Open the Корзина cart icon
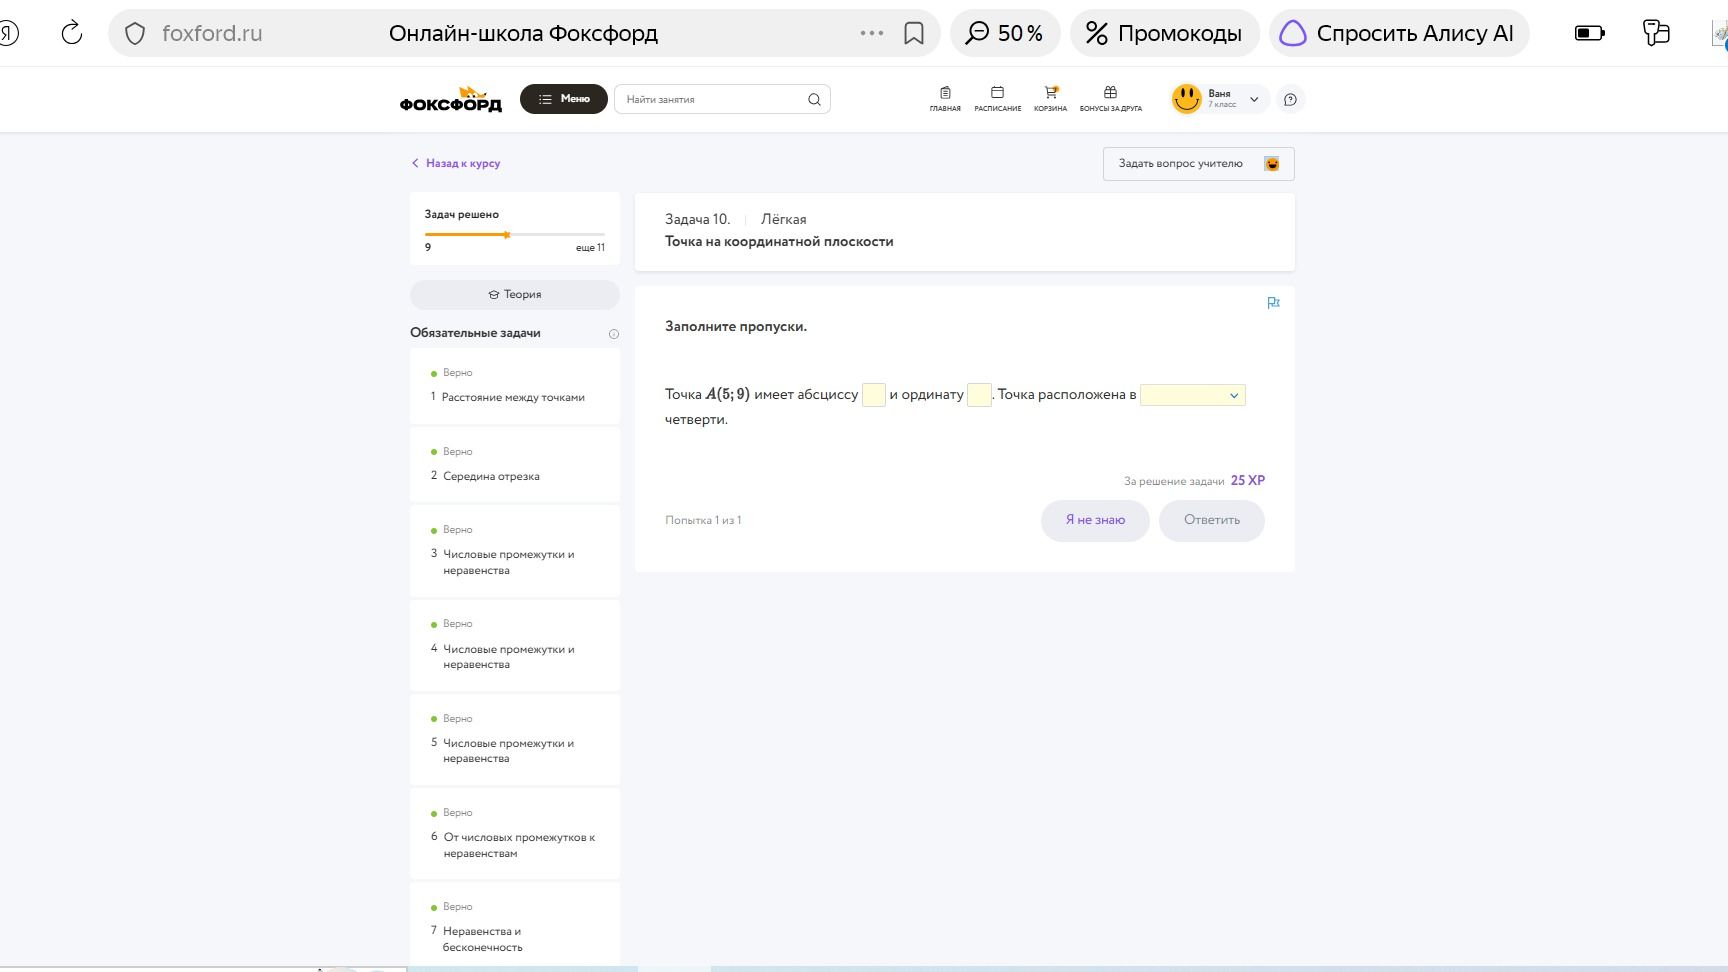This screenshot has height=972, width=1728. point(1050,92)
